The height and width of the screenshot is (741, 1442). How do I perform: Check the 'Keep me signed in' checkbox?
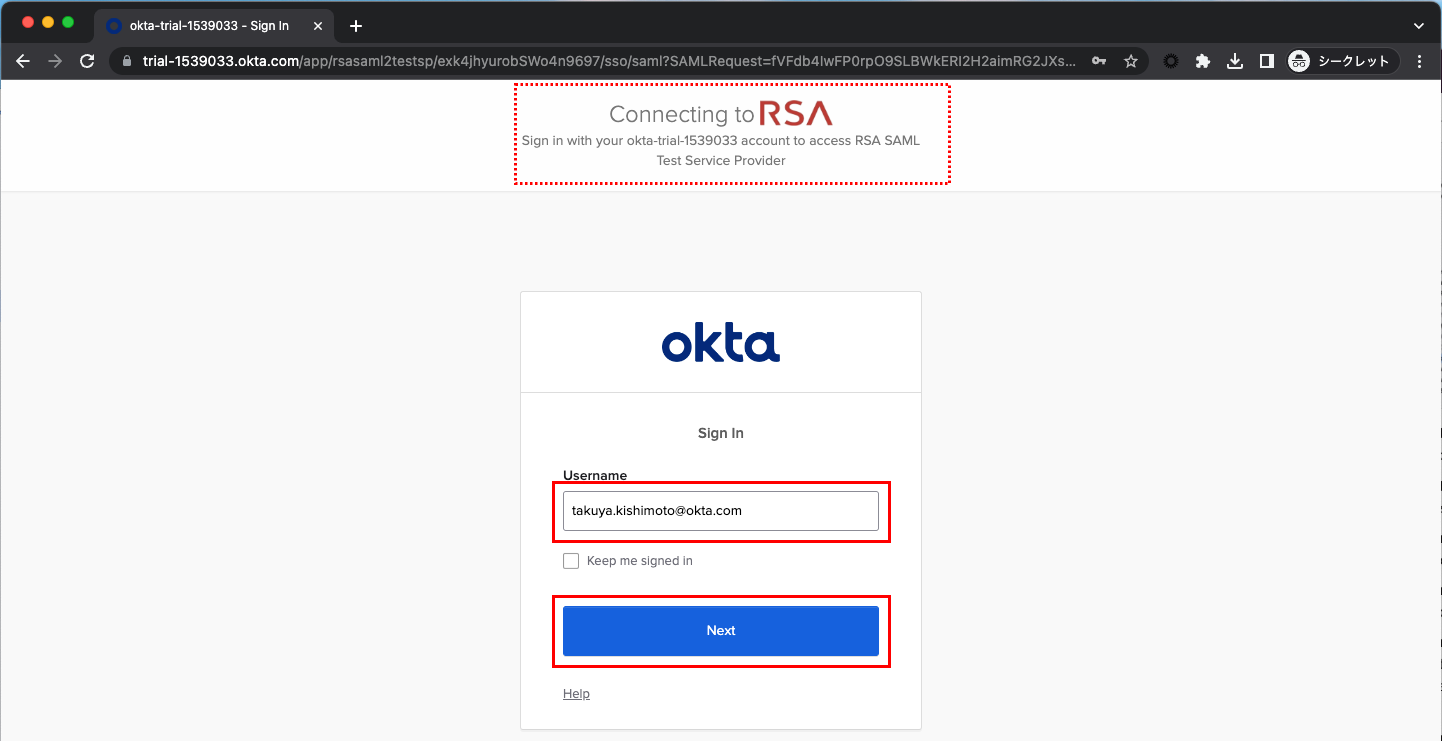tap(571, 561)
